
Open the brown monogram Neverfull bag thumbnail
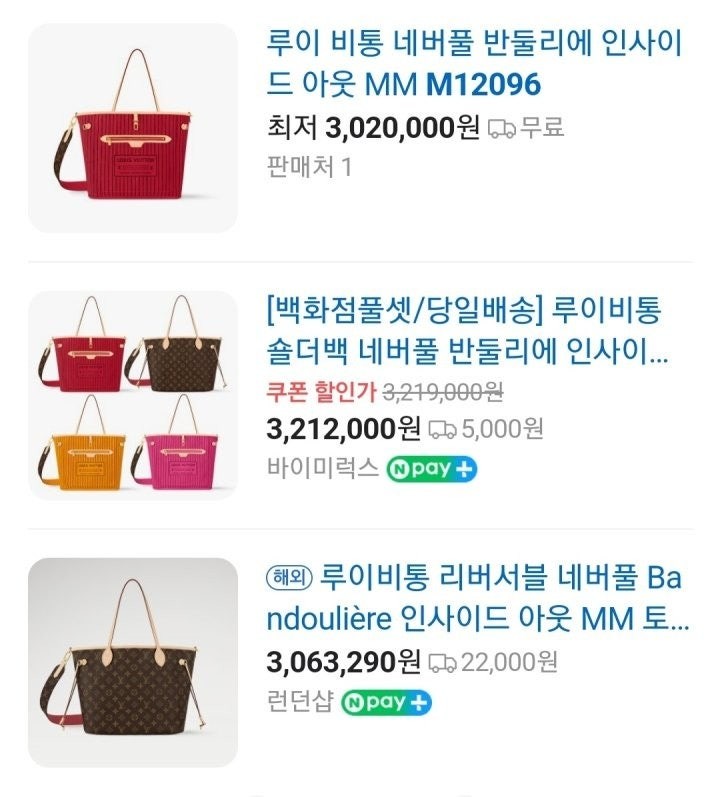pos(133,662)
